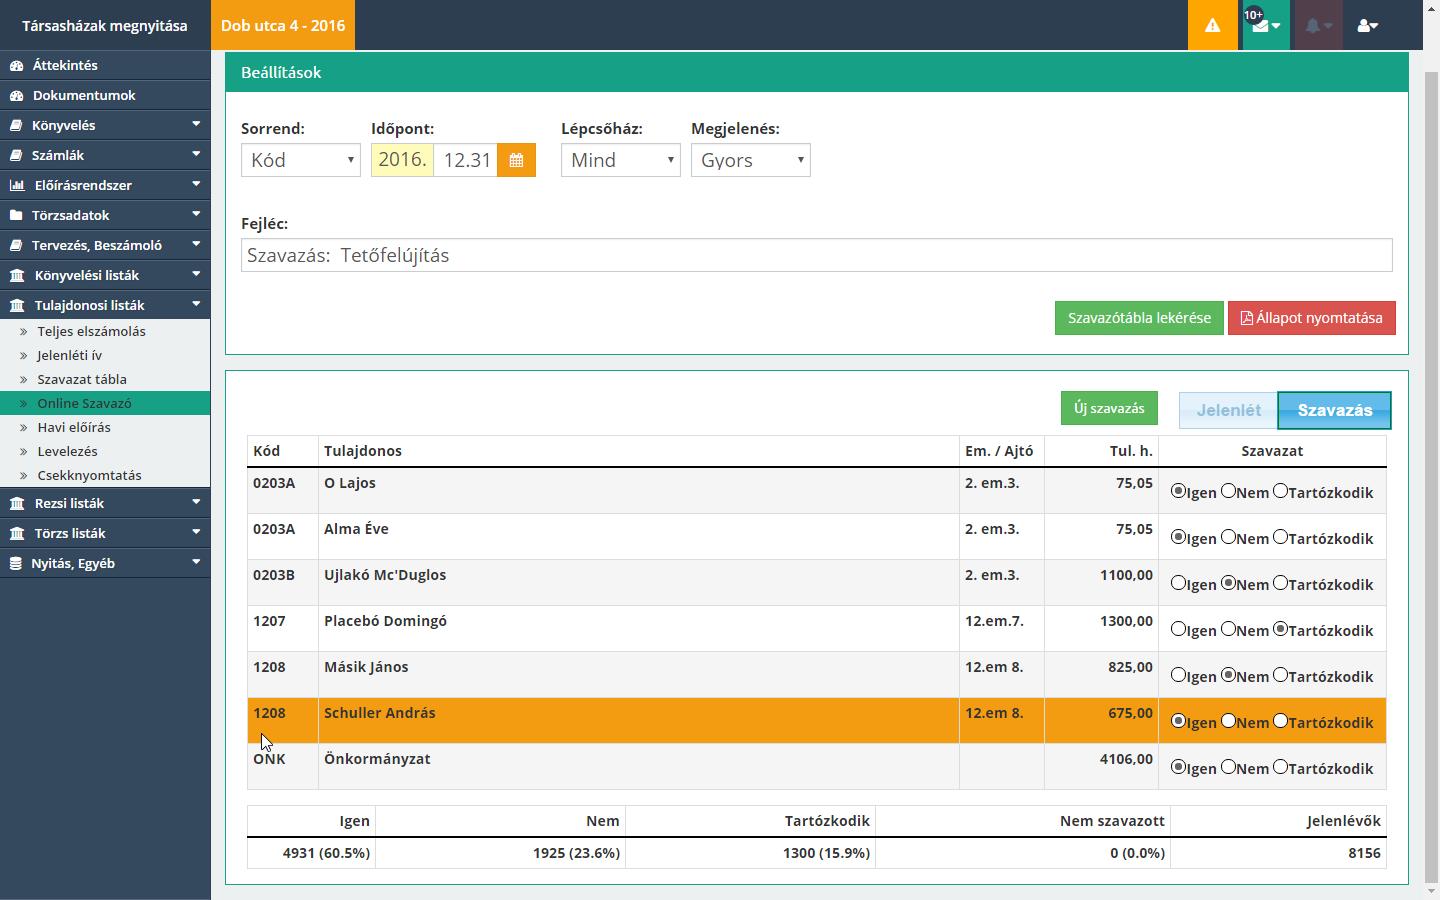Click the Áttekintés dashboard icon in sidebar

(x=16, y=65)
